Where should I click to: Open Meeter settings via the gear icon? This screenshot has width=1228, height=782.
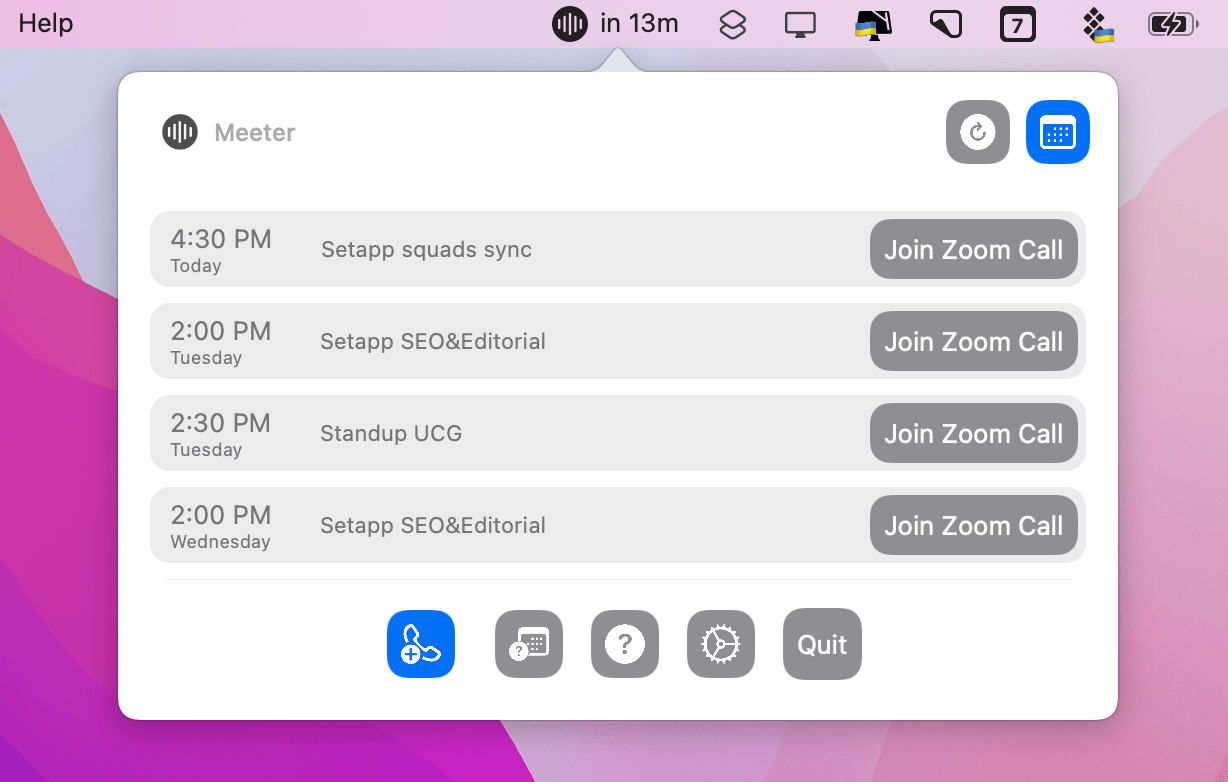coord(720,644)
